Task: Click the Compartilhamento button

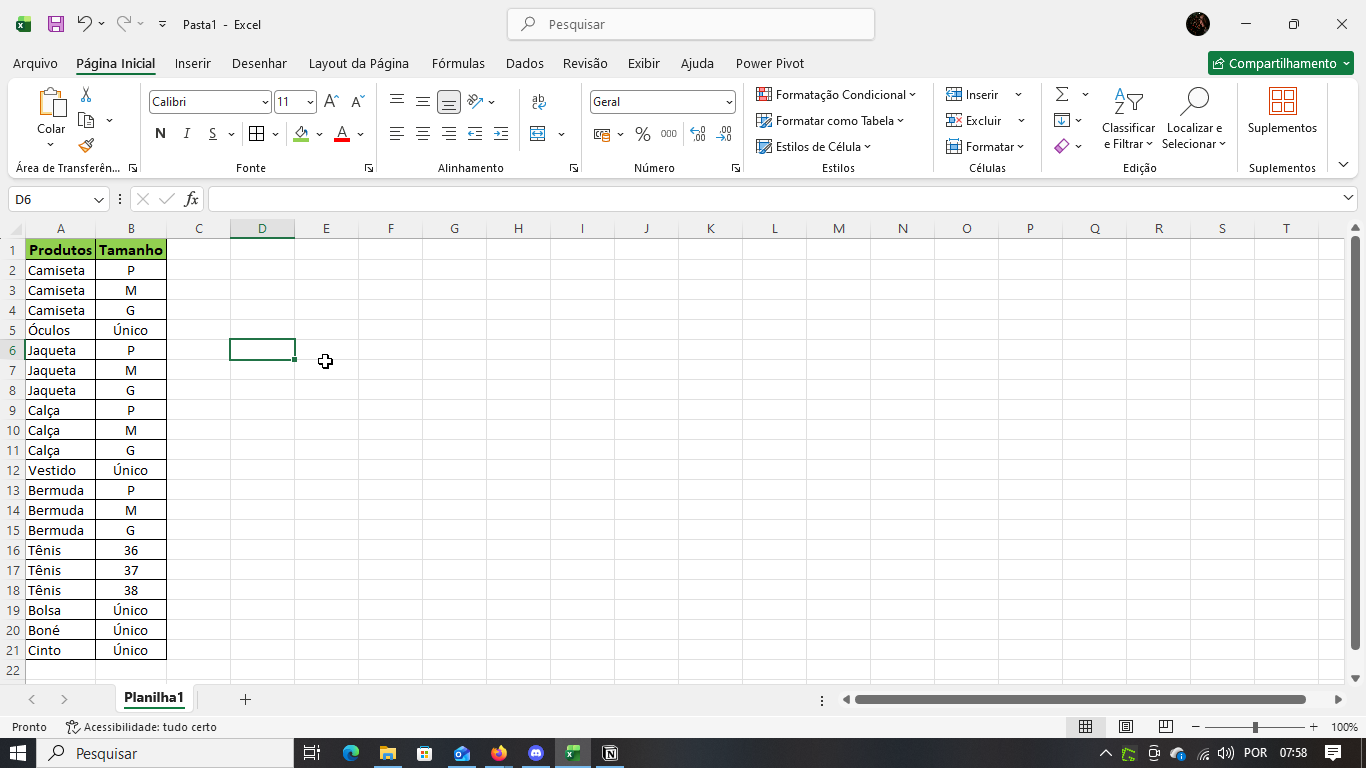Action: tap(1280, 62)
